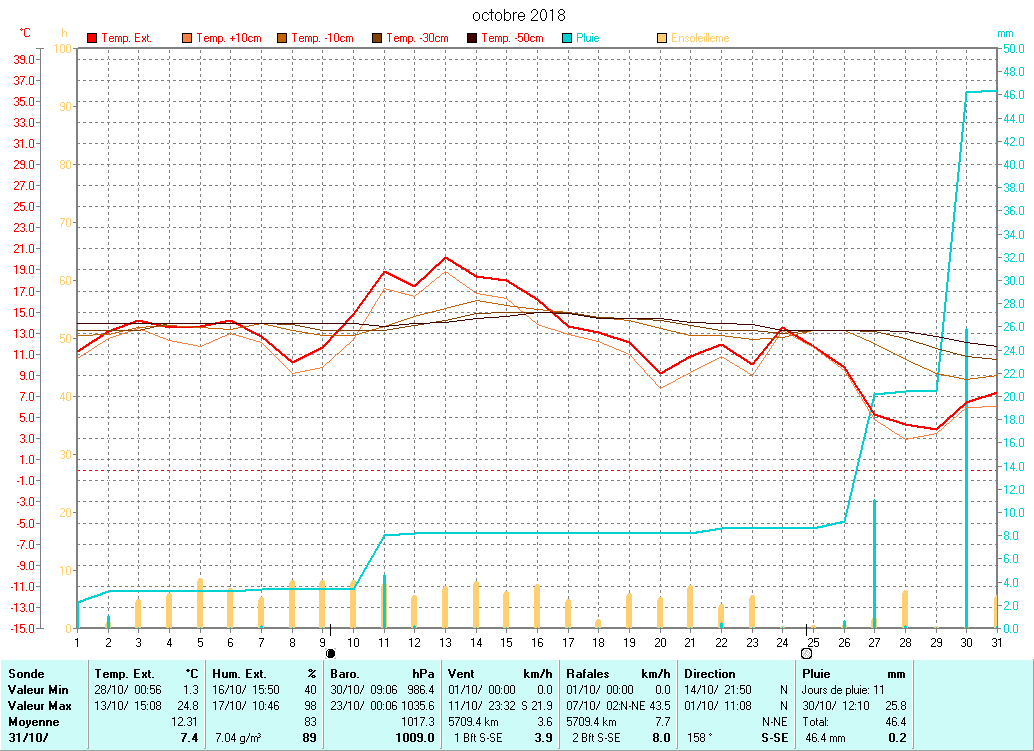Click the Valeur Max row label
This screenshot has height=751, width=1034.
(x=38, y=705)
